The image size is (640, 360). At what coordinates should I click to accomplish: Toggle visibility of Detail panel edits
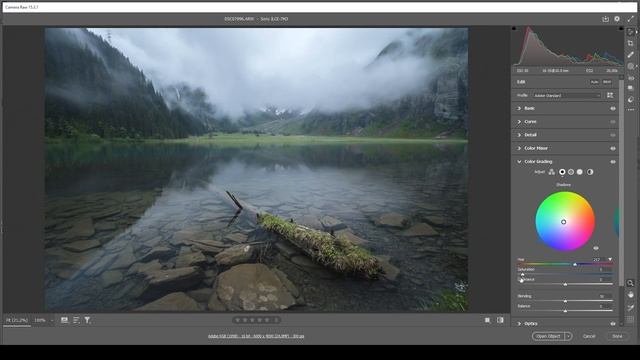pyautogui.click(x=613, y=135)
